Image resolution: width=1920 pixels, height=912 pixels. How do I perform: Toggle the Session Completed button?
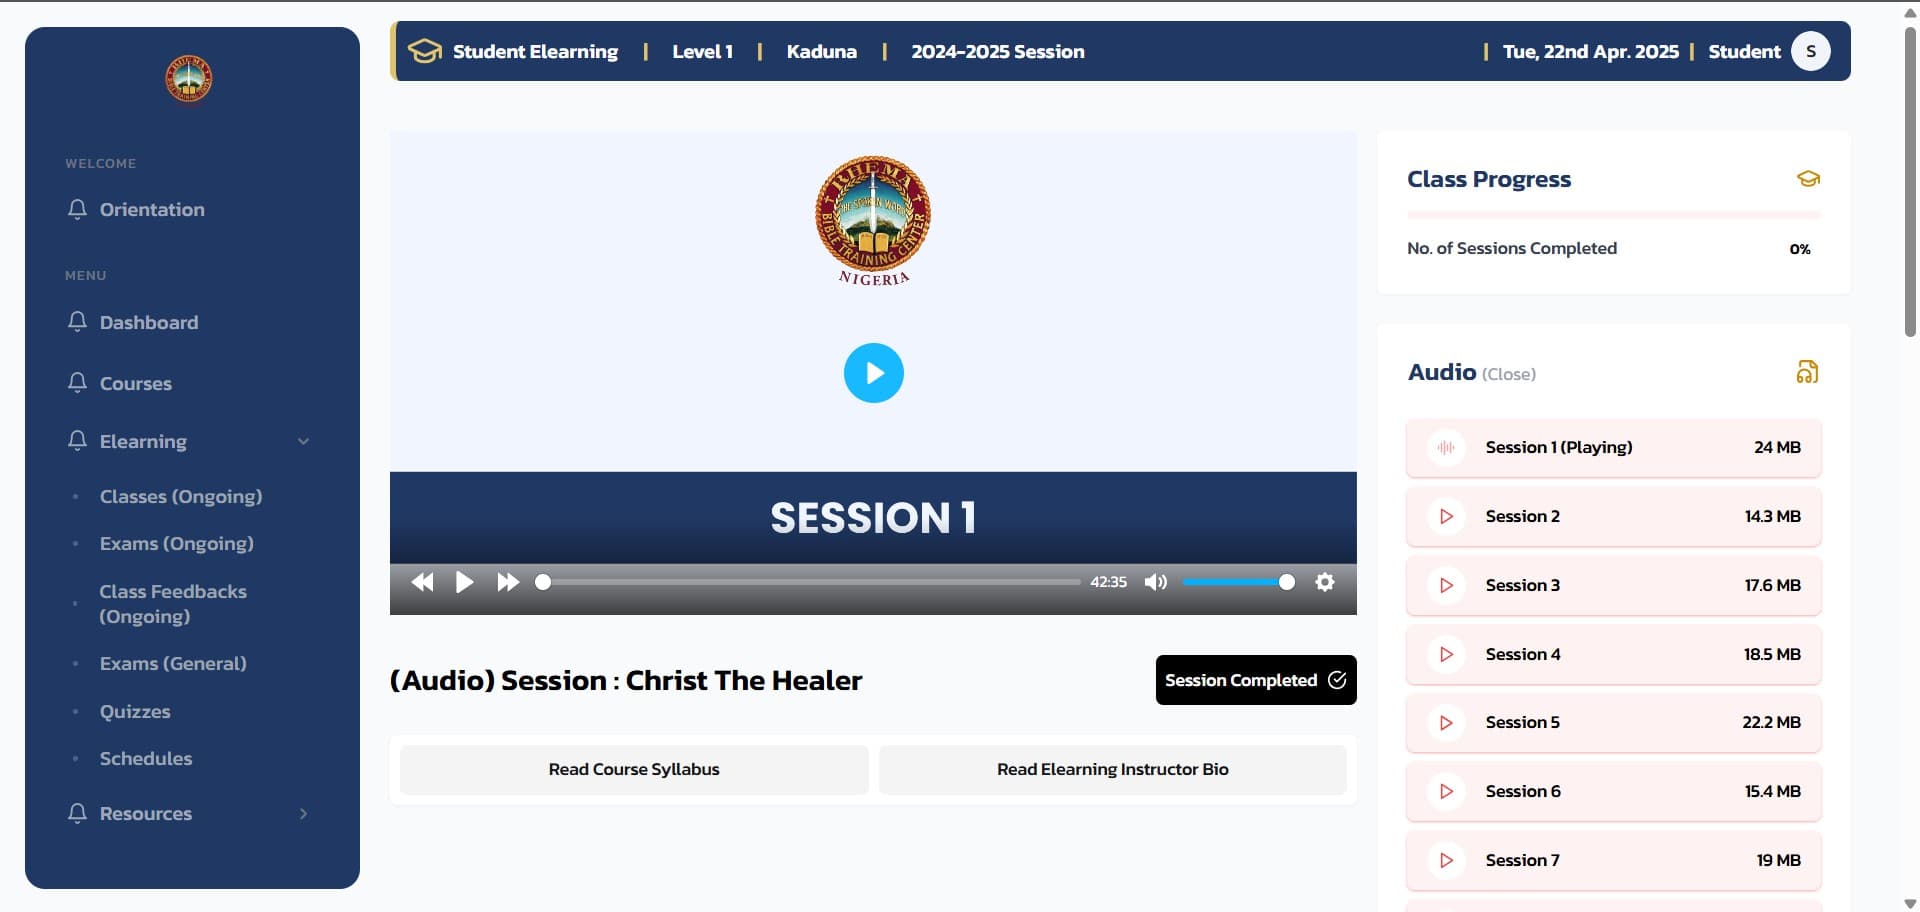coord(1255,680)
